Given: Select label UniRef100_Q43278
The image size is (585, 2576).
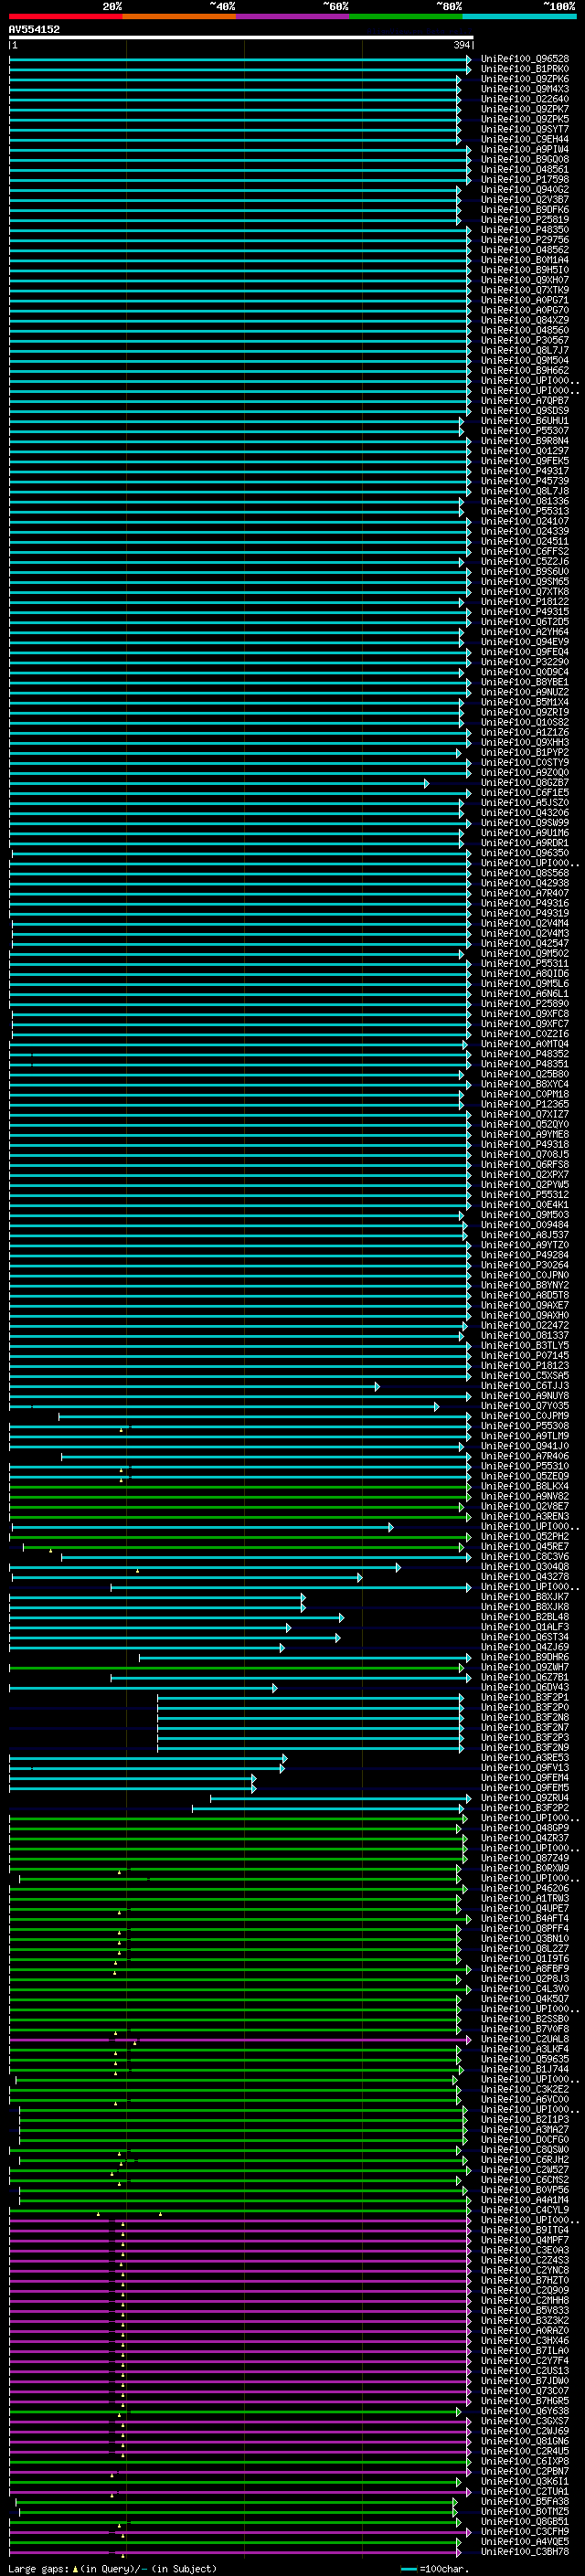Looking at the screenshot, I should [x=525, y=1577].
